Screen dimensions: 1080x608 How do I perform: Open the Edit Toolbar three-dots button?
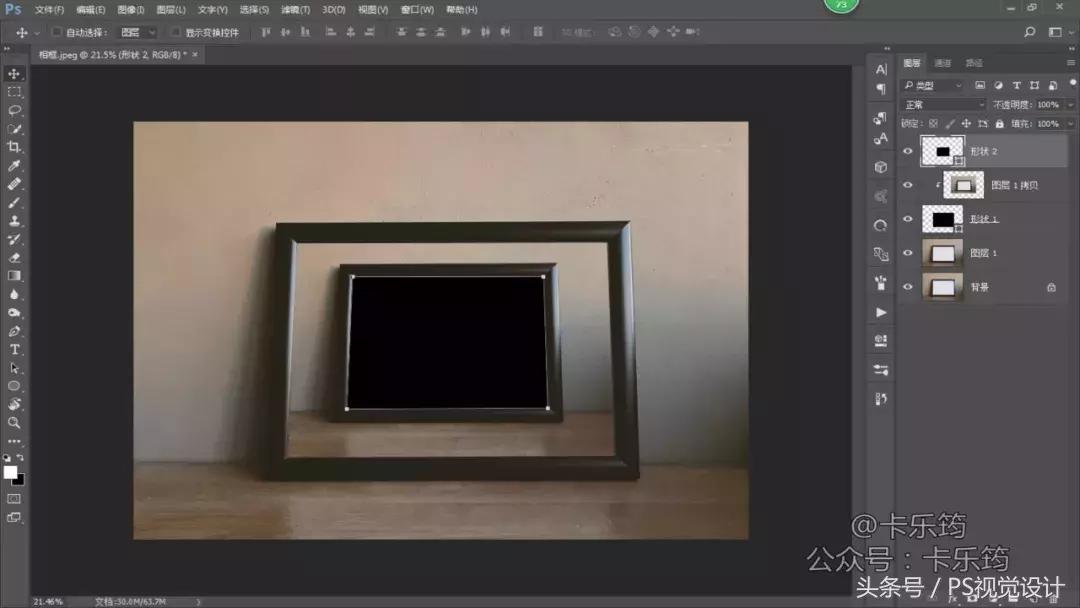coord(14,441)
